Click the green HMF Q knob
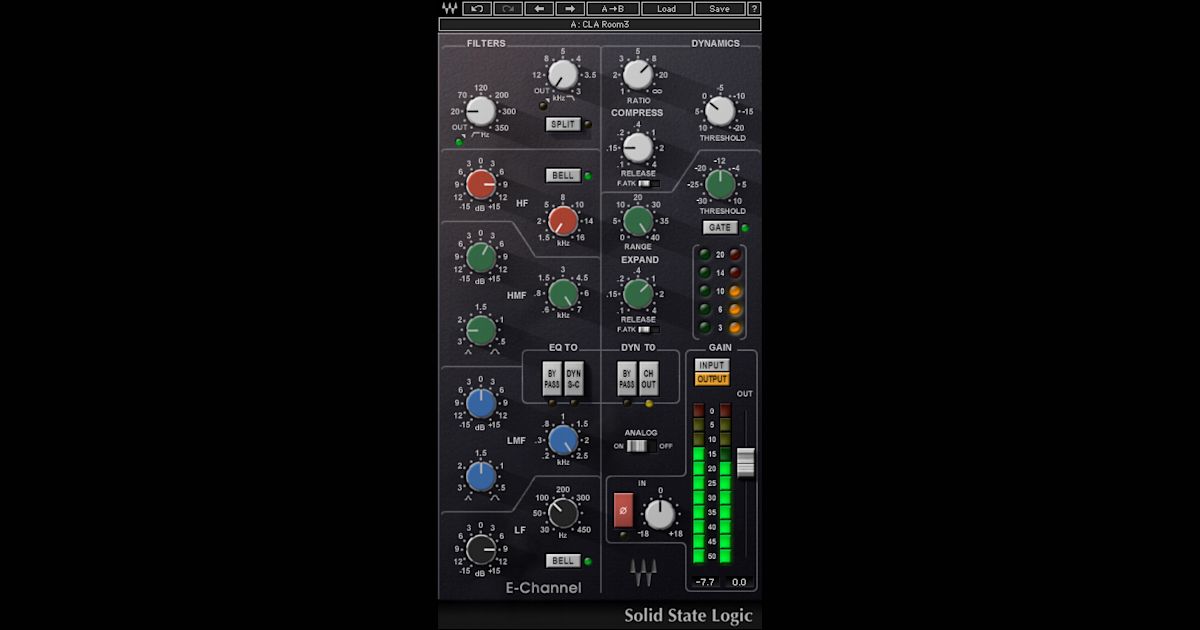This screenshot has height=630, width=1200. pyautogui.click(x=481, y=330)
